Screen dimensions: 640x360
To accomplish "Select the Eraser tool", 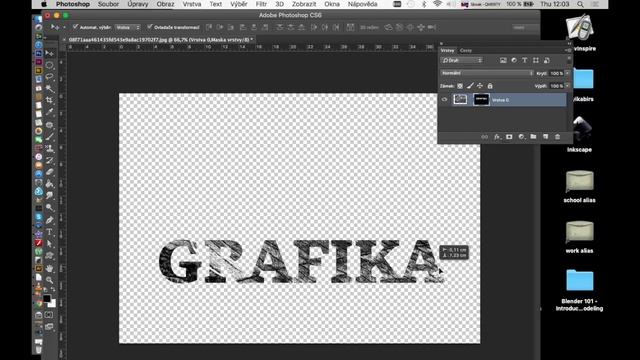I will click(49, 172).
